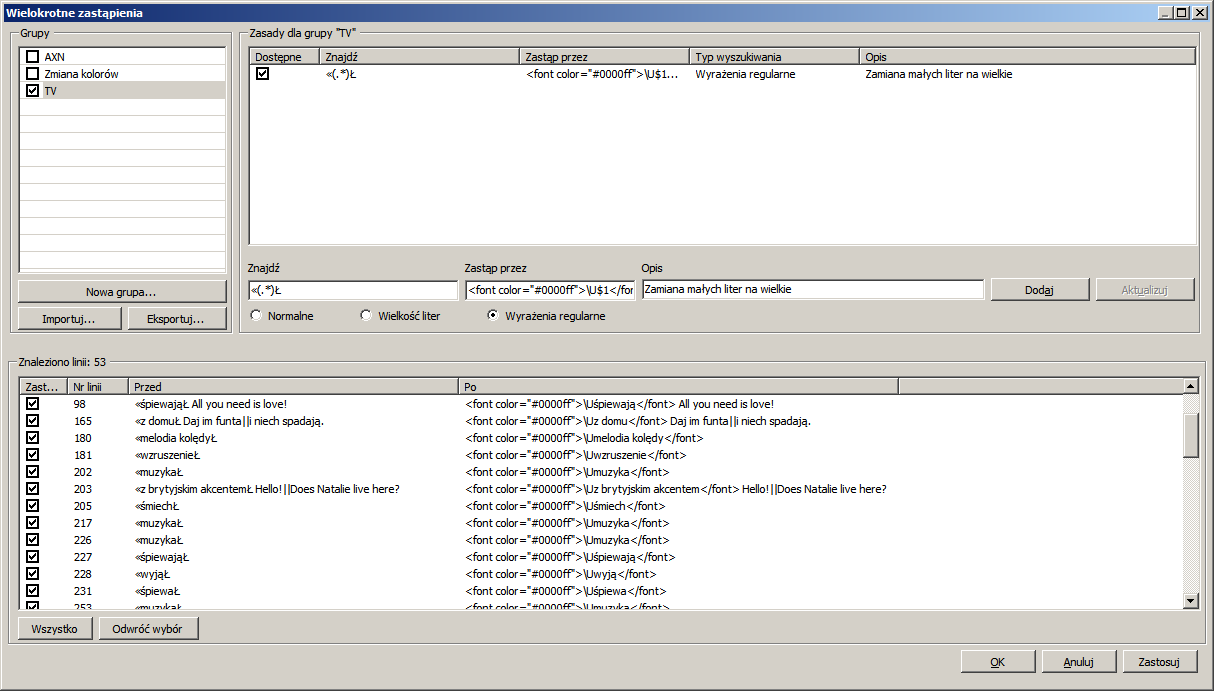Focus the Opis input field

coord(813,289)
